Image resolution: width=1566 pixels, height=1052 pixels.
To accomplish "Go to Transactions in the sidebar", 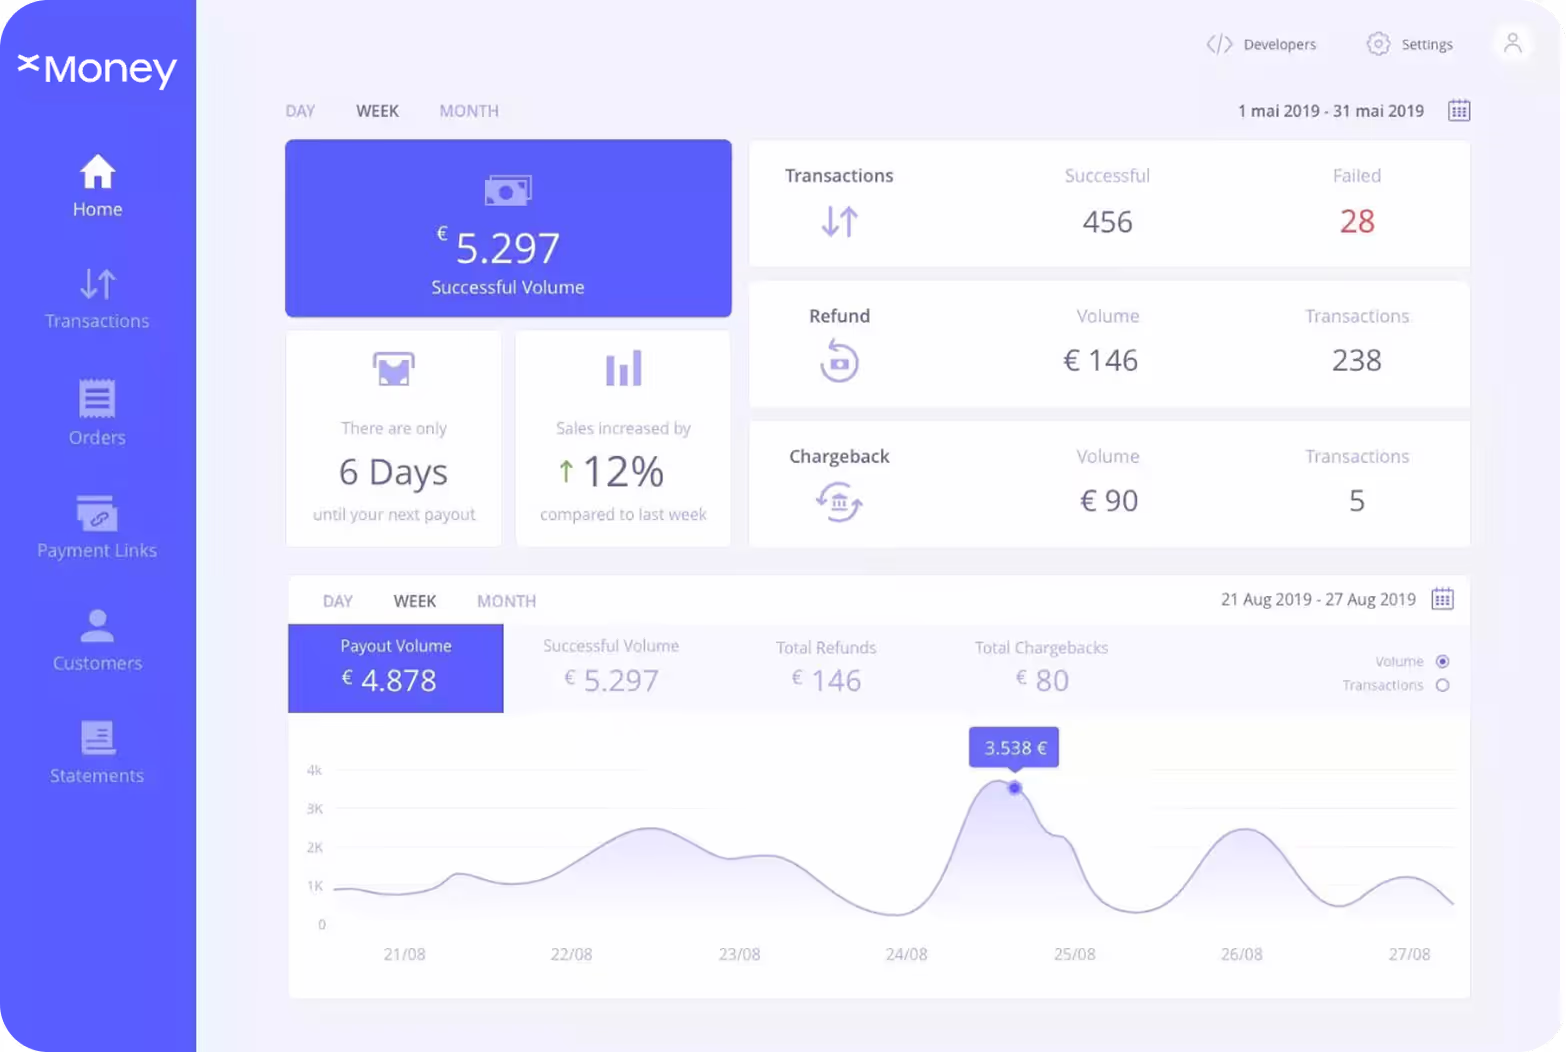I will click(97, 298).
